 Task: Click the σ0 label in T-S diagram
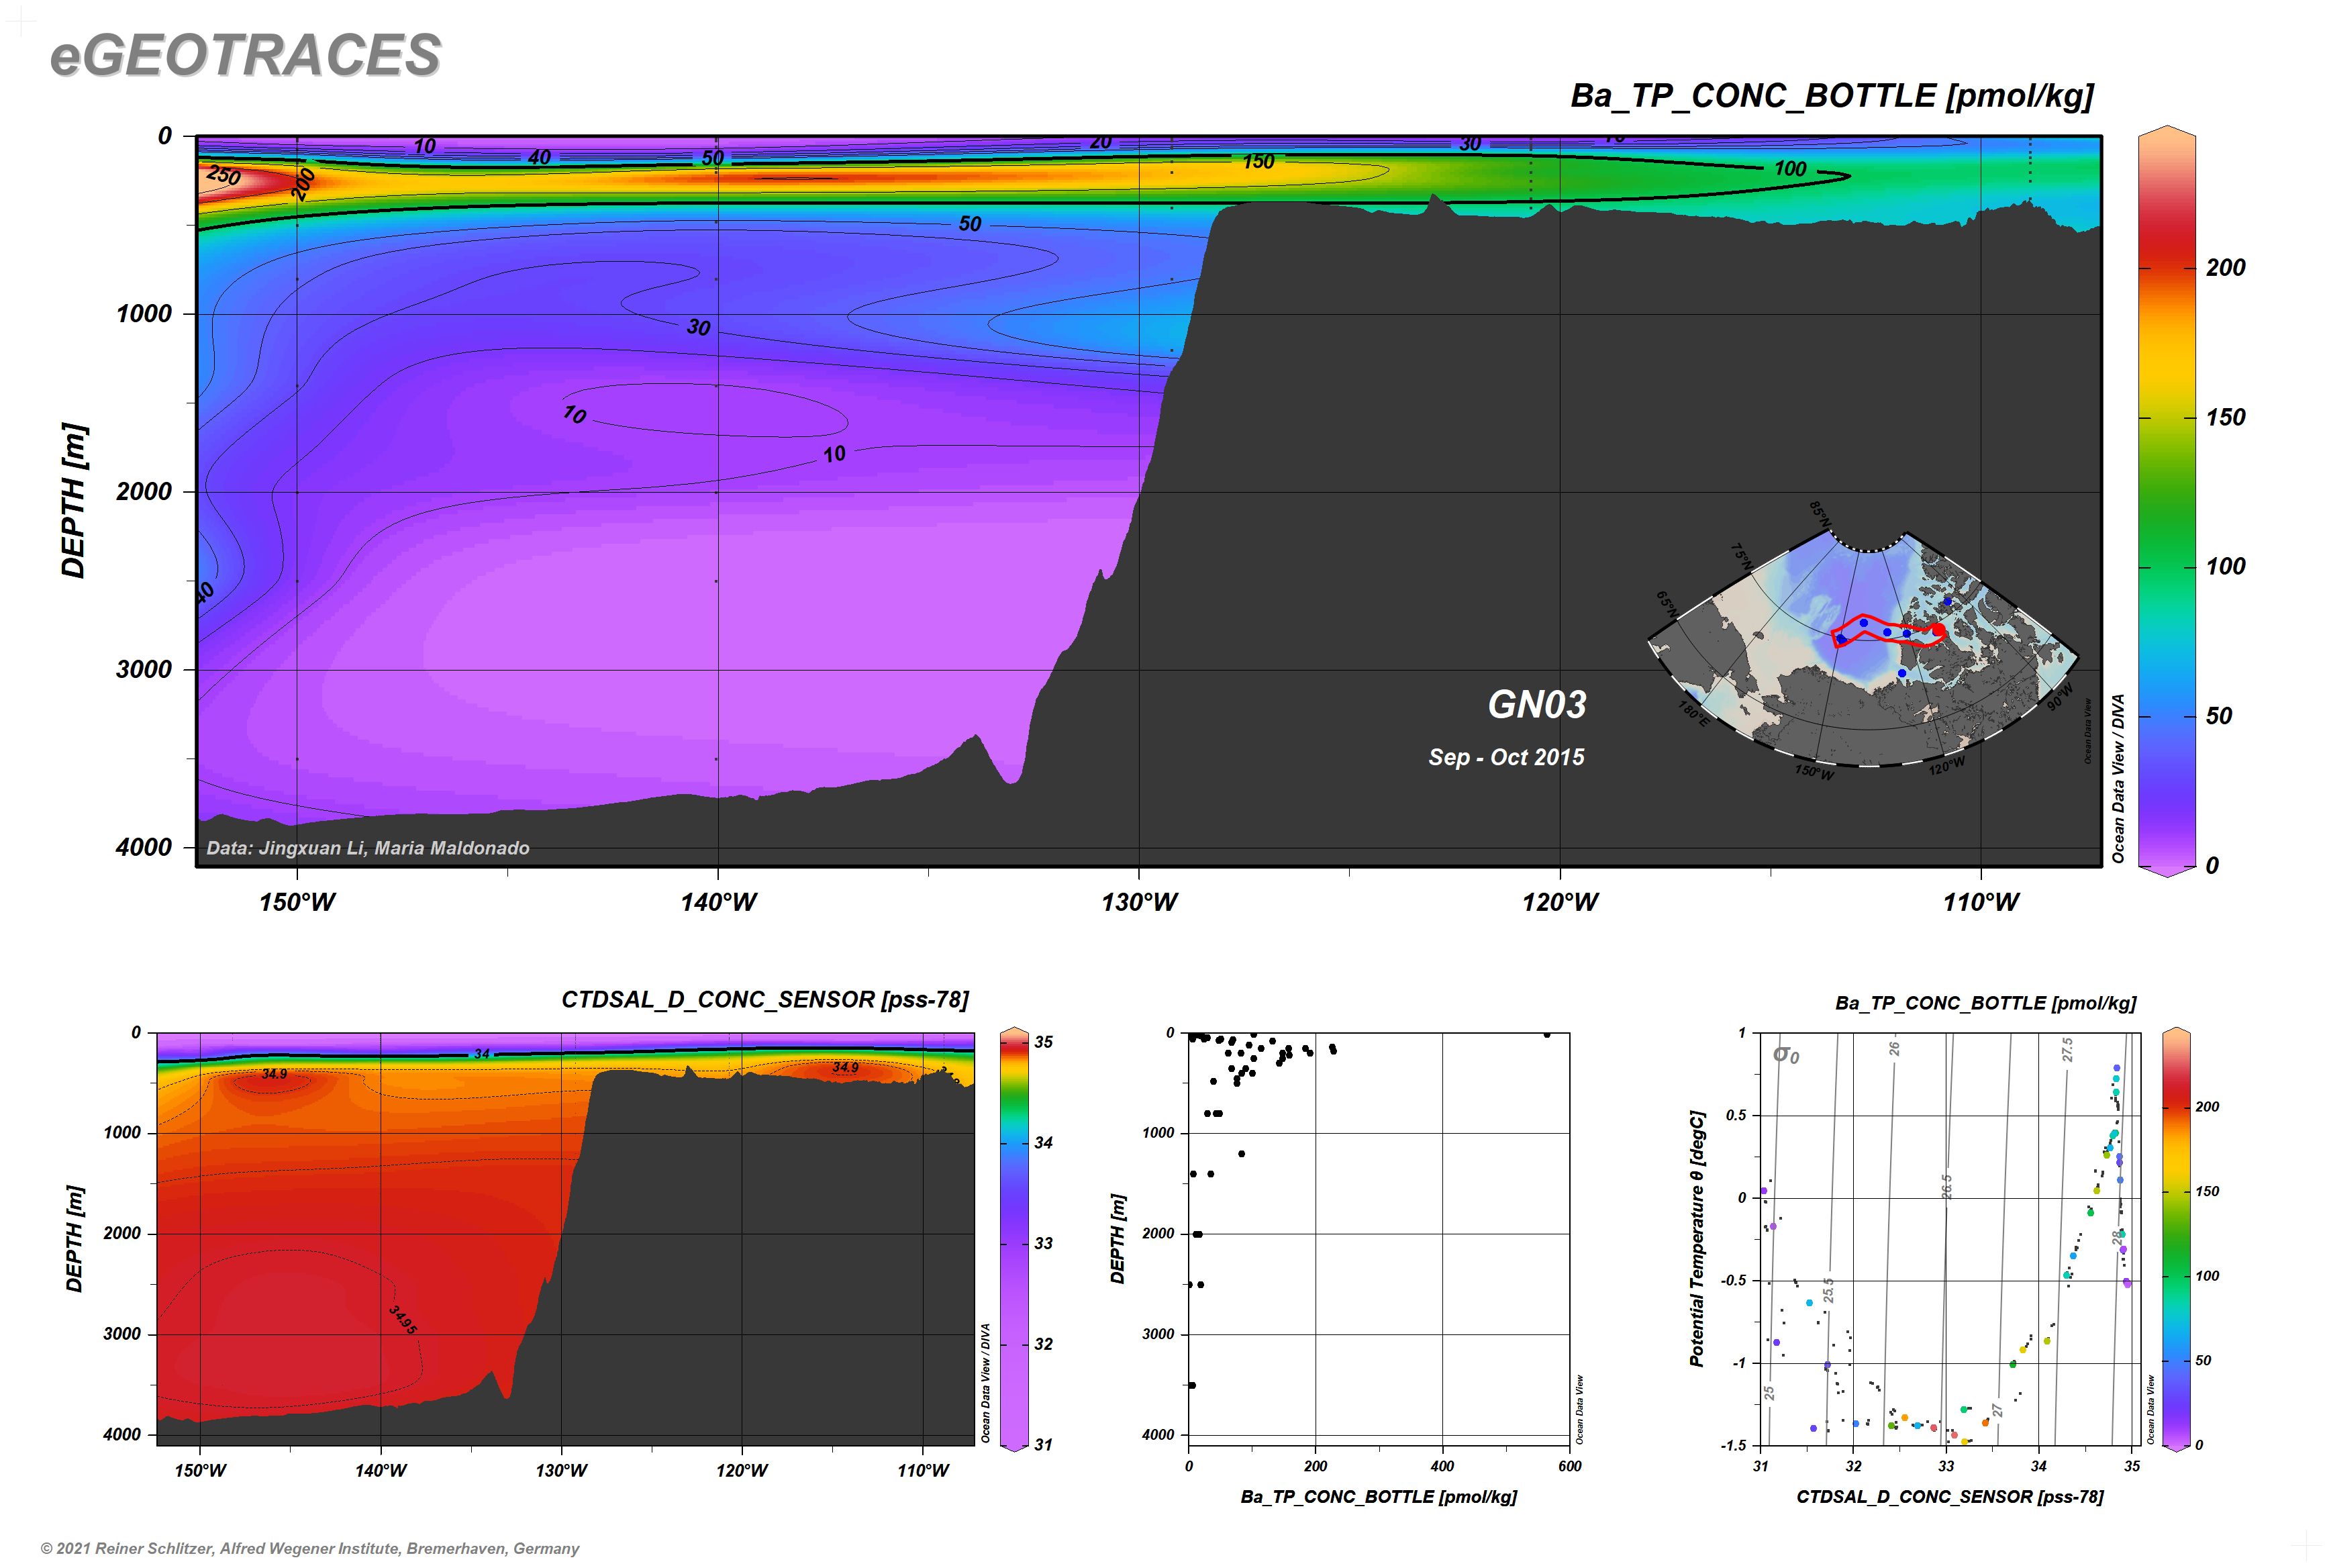tap(1786, 1054)
